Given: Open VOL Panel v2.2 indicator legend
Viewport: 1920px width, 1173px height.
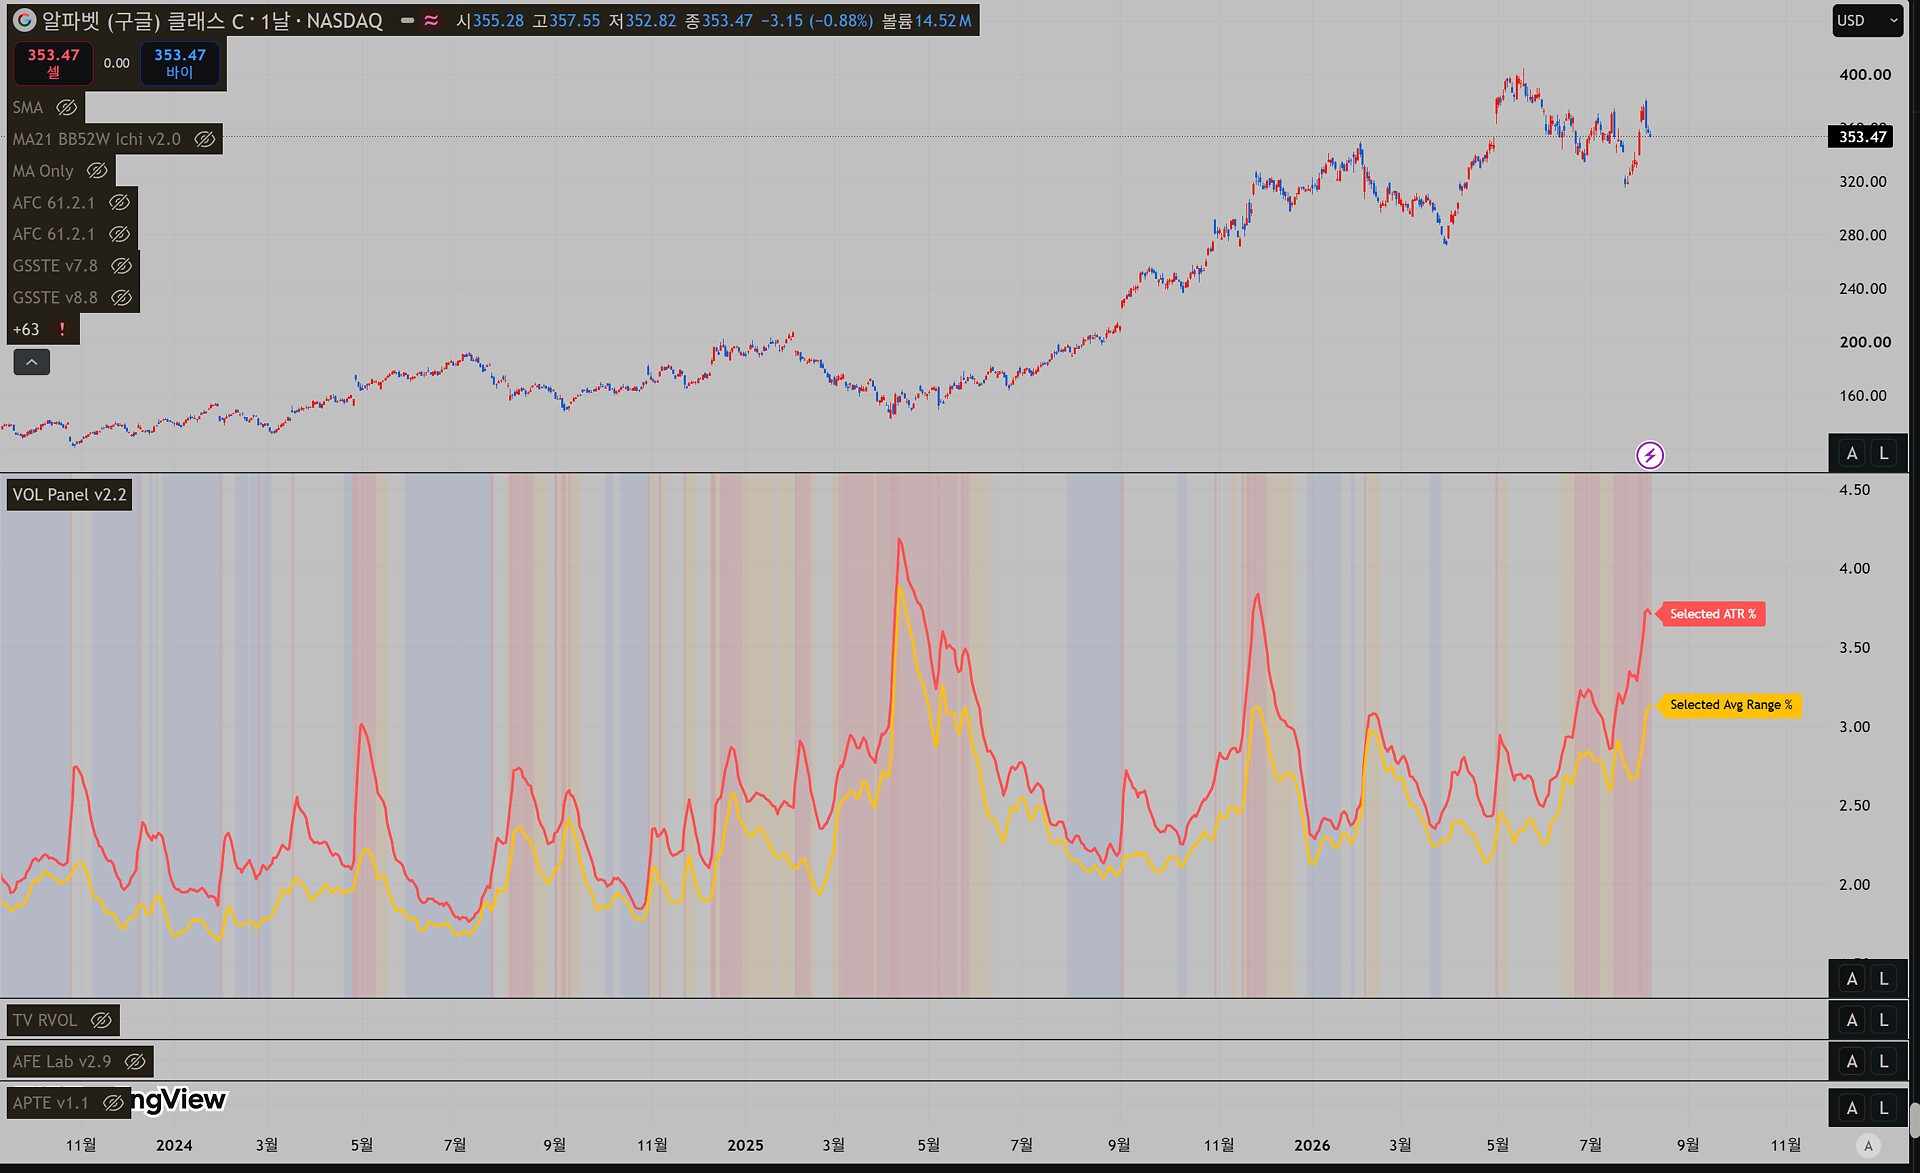Looking at the screenshot, I should (69, 495).
